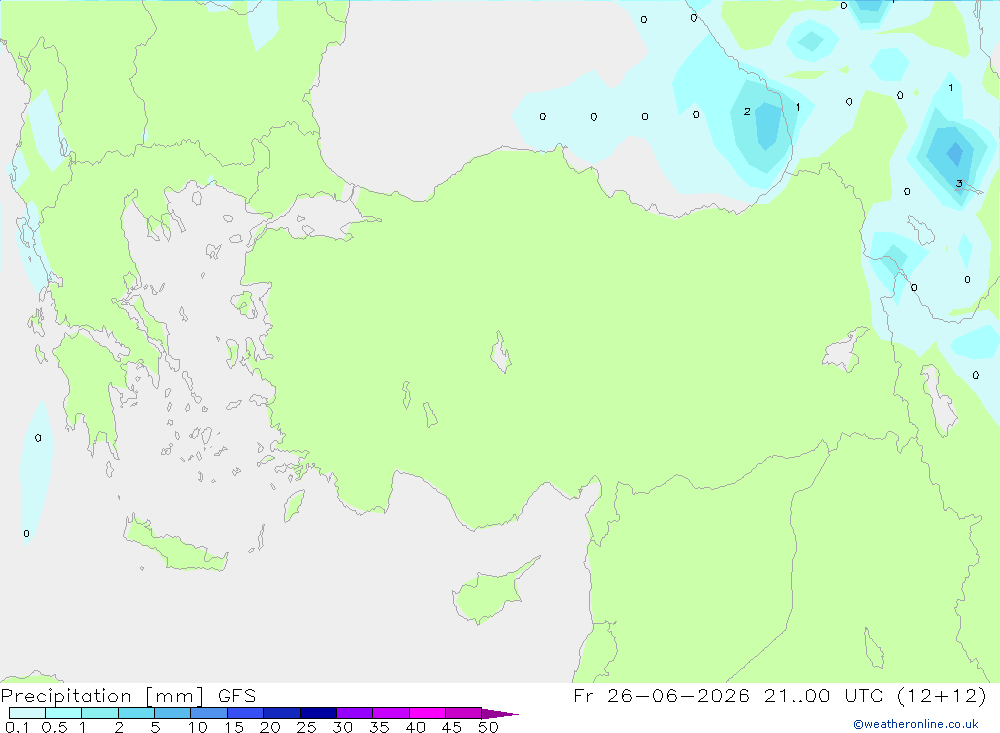Click the '35' legend scale label
Image resolution: width=1000 pixels, height=733 pixels.
[x=379, y=727]
